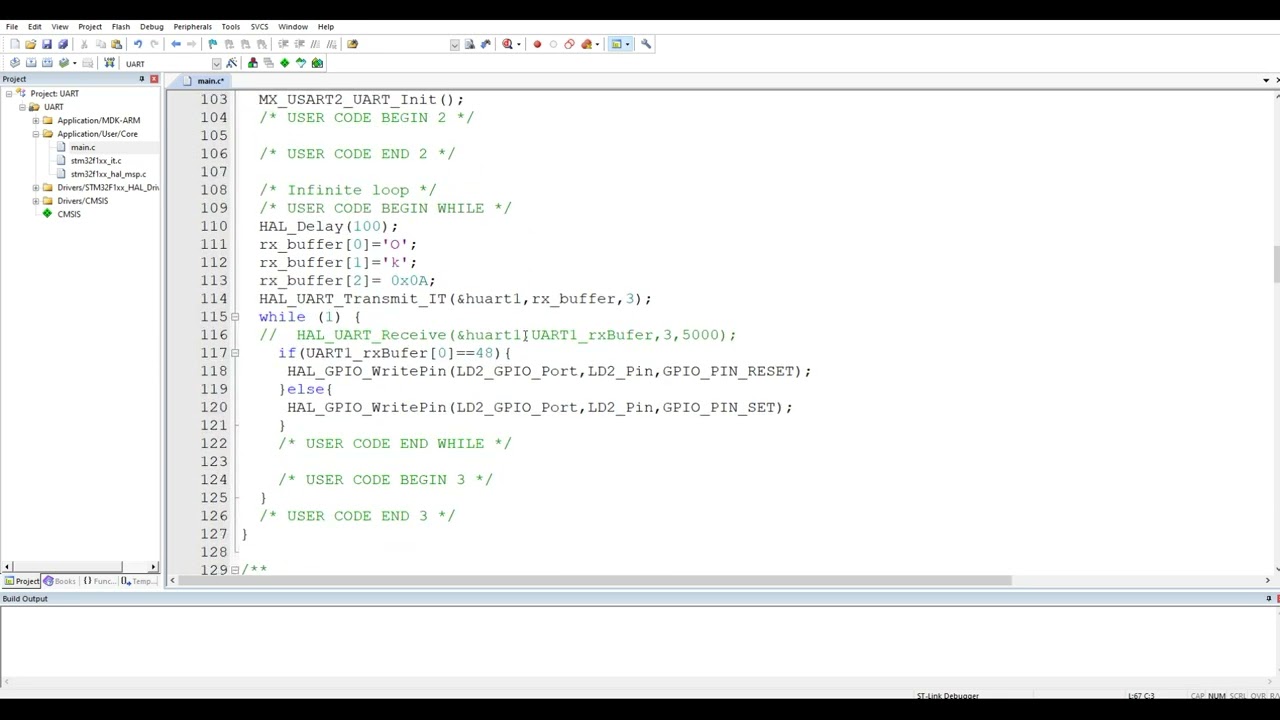This screenshot has width=1280, height=720.
Task: Open the Project menu
Action: (90, 27)
